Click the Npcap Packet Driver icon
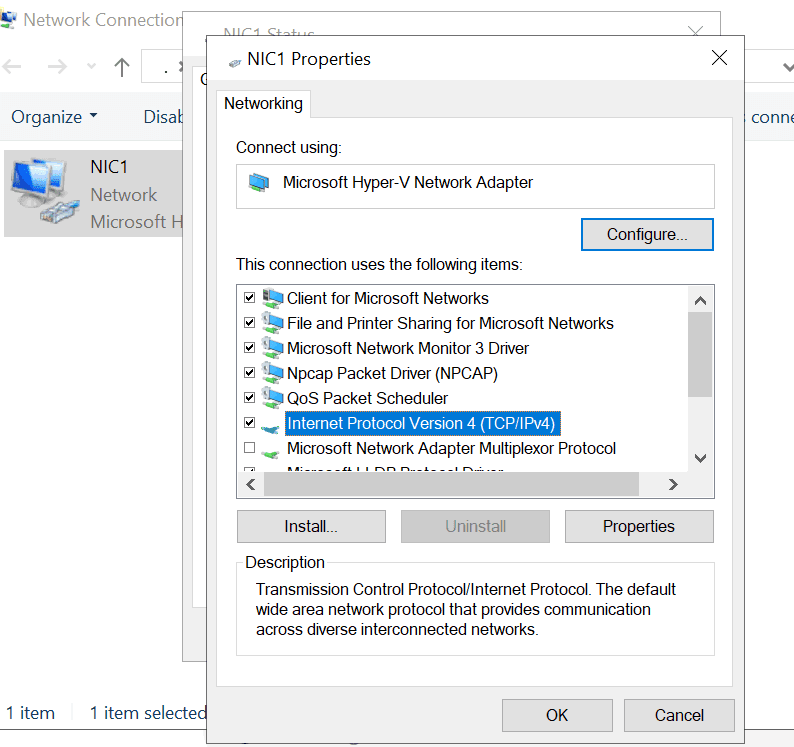Viewport: 794px width, 747px height. coord(272,373)
